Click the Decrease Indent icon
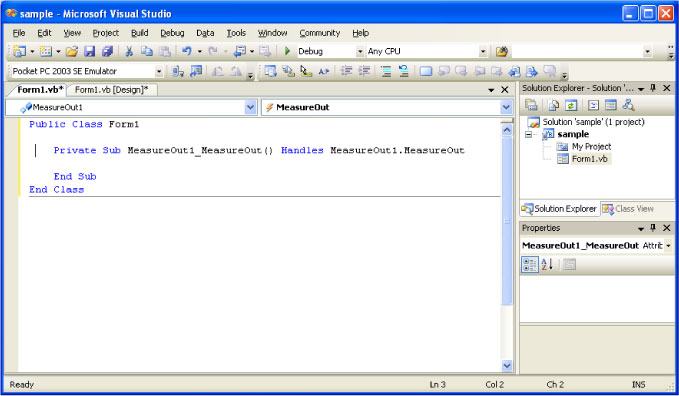The image size is (679, 396). 346,71
